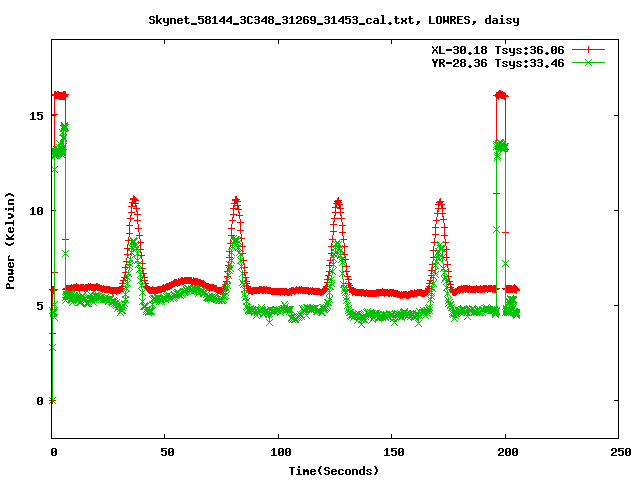Click the Time(Seconds) x-axis label
This screenshot has width=640, height=480.
(x=333, y=471)
